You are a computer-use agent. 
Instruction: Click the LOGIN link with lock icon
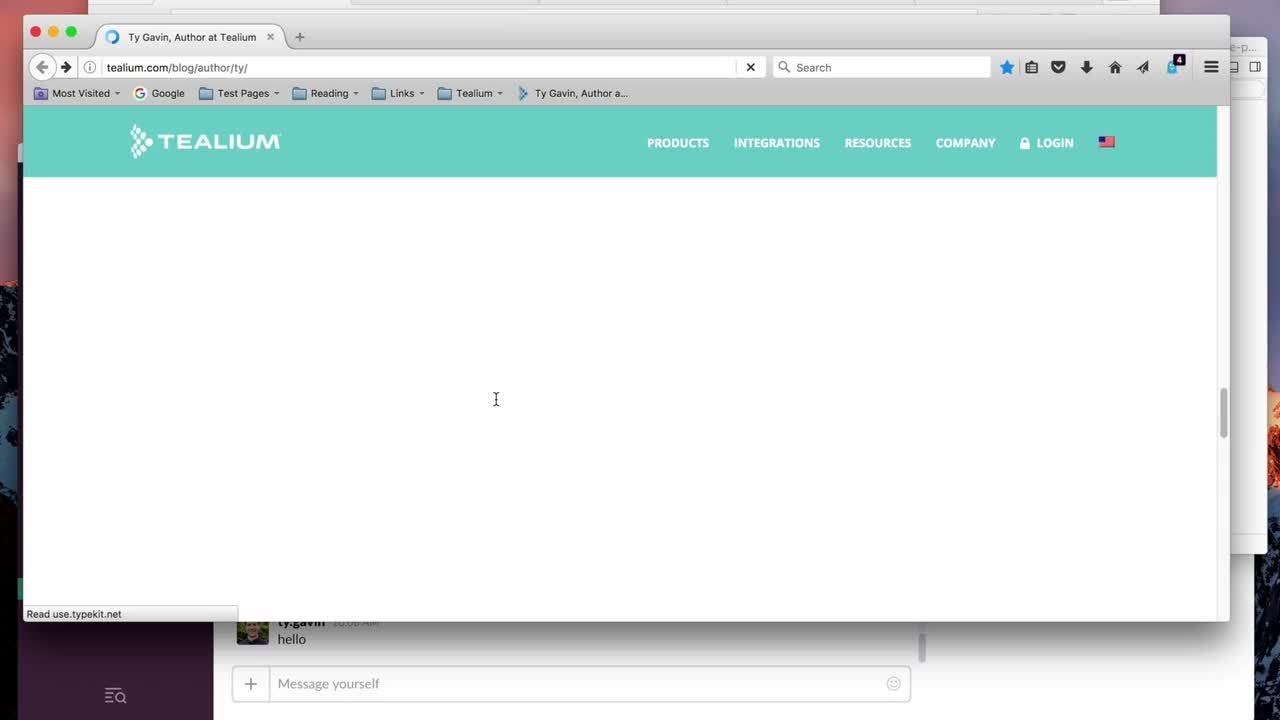point(1046,143)
